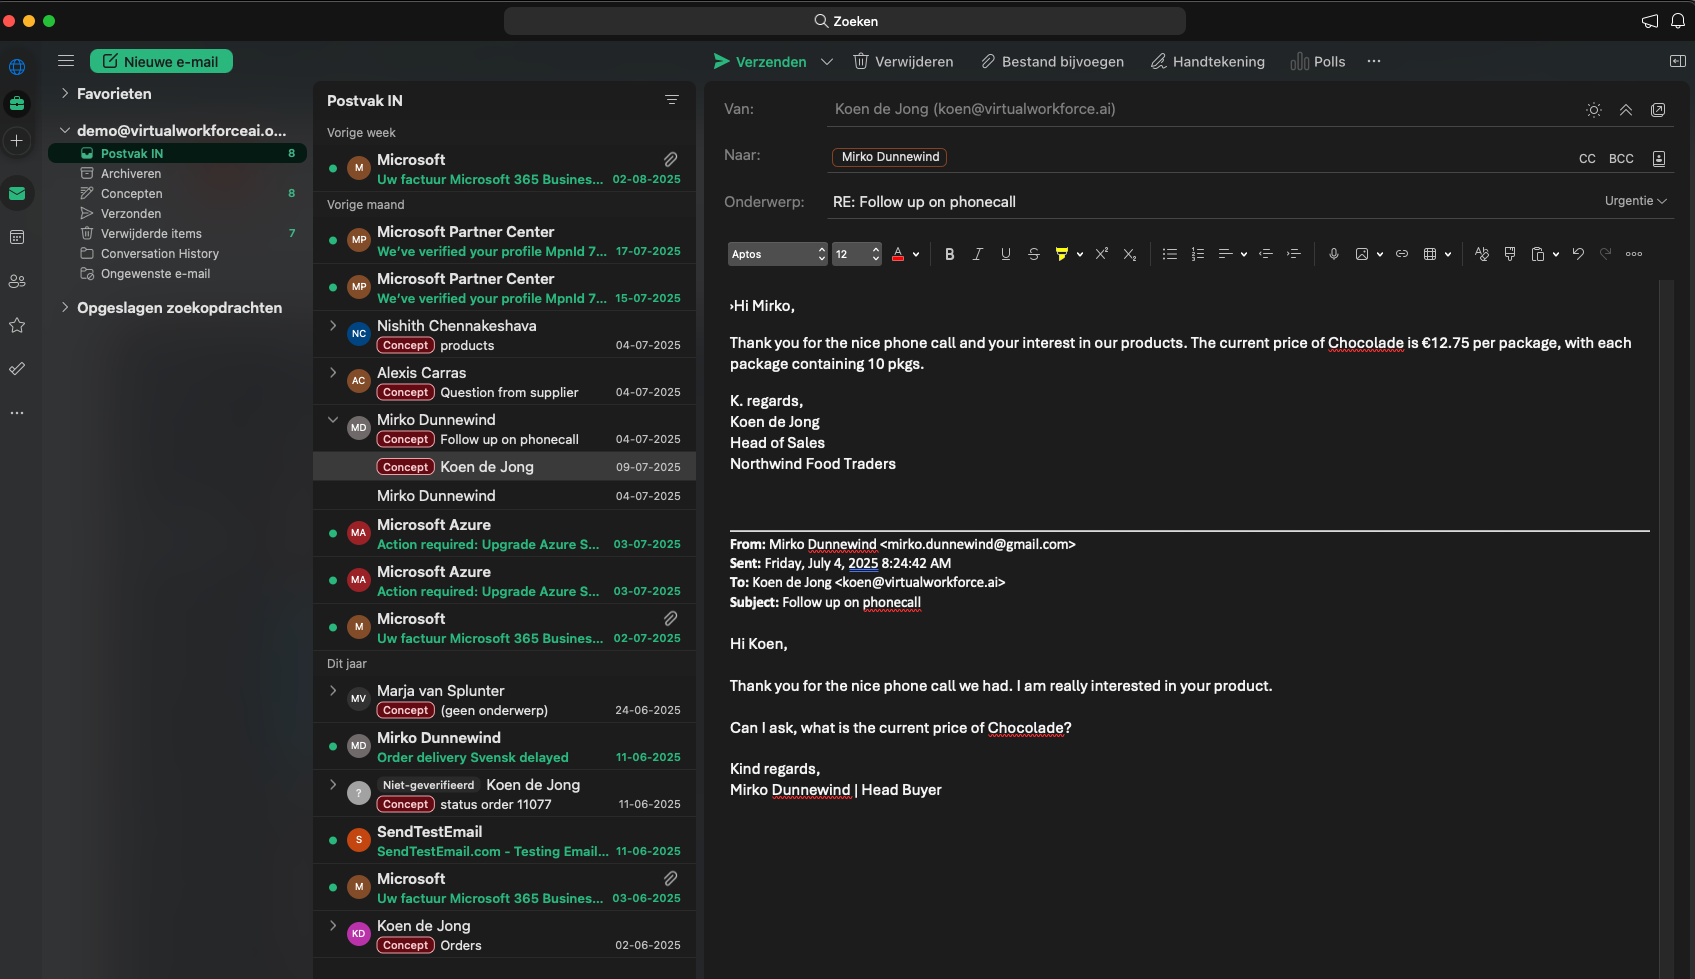Toggle strikethrough formatting
This screenshot has width=1695, height=979.
click(1034, 254)
